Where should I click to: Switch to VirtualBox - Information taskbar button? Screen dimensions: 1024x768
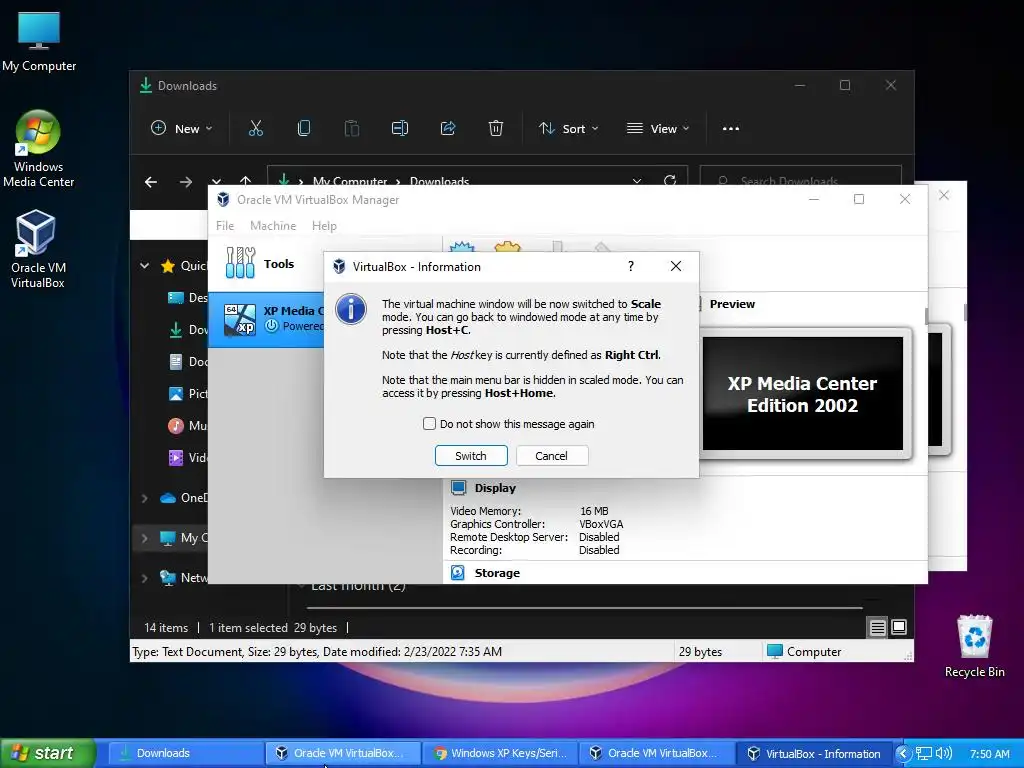pos(814,753)
